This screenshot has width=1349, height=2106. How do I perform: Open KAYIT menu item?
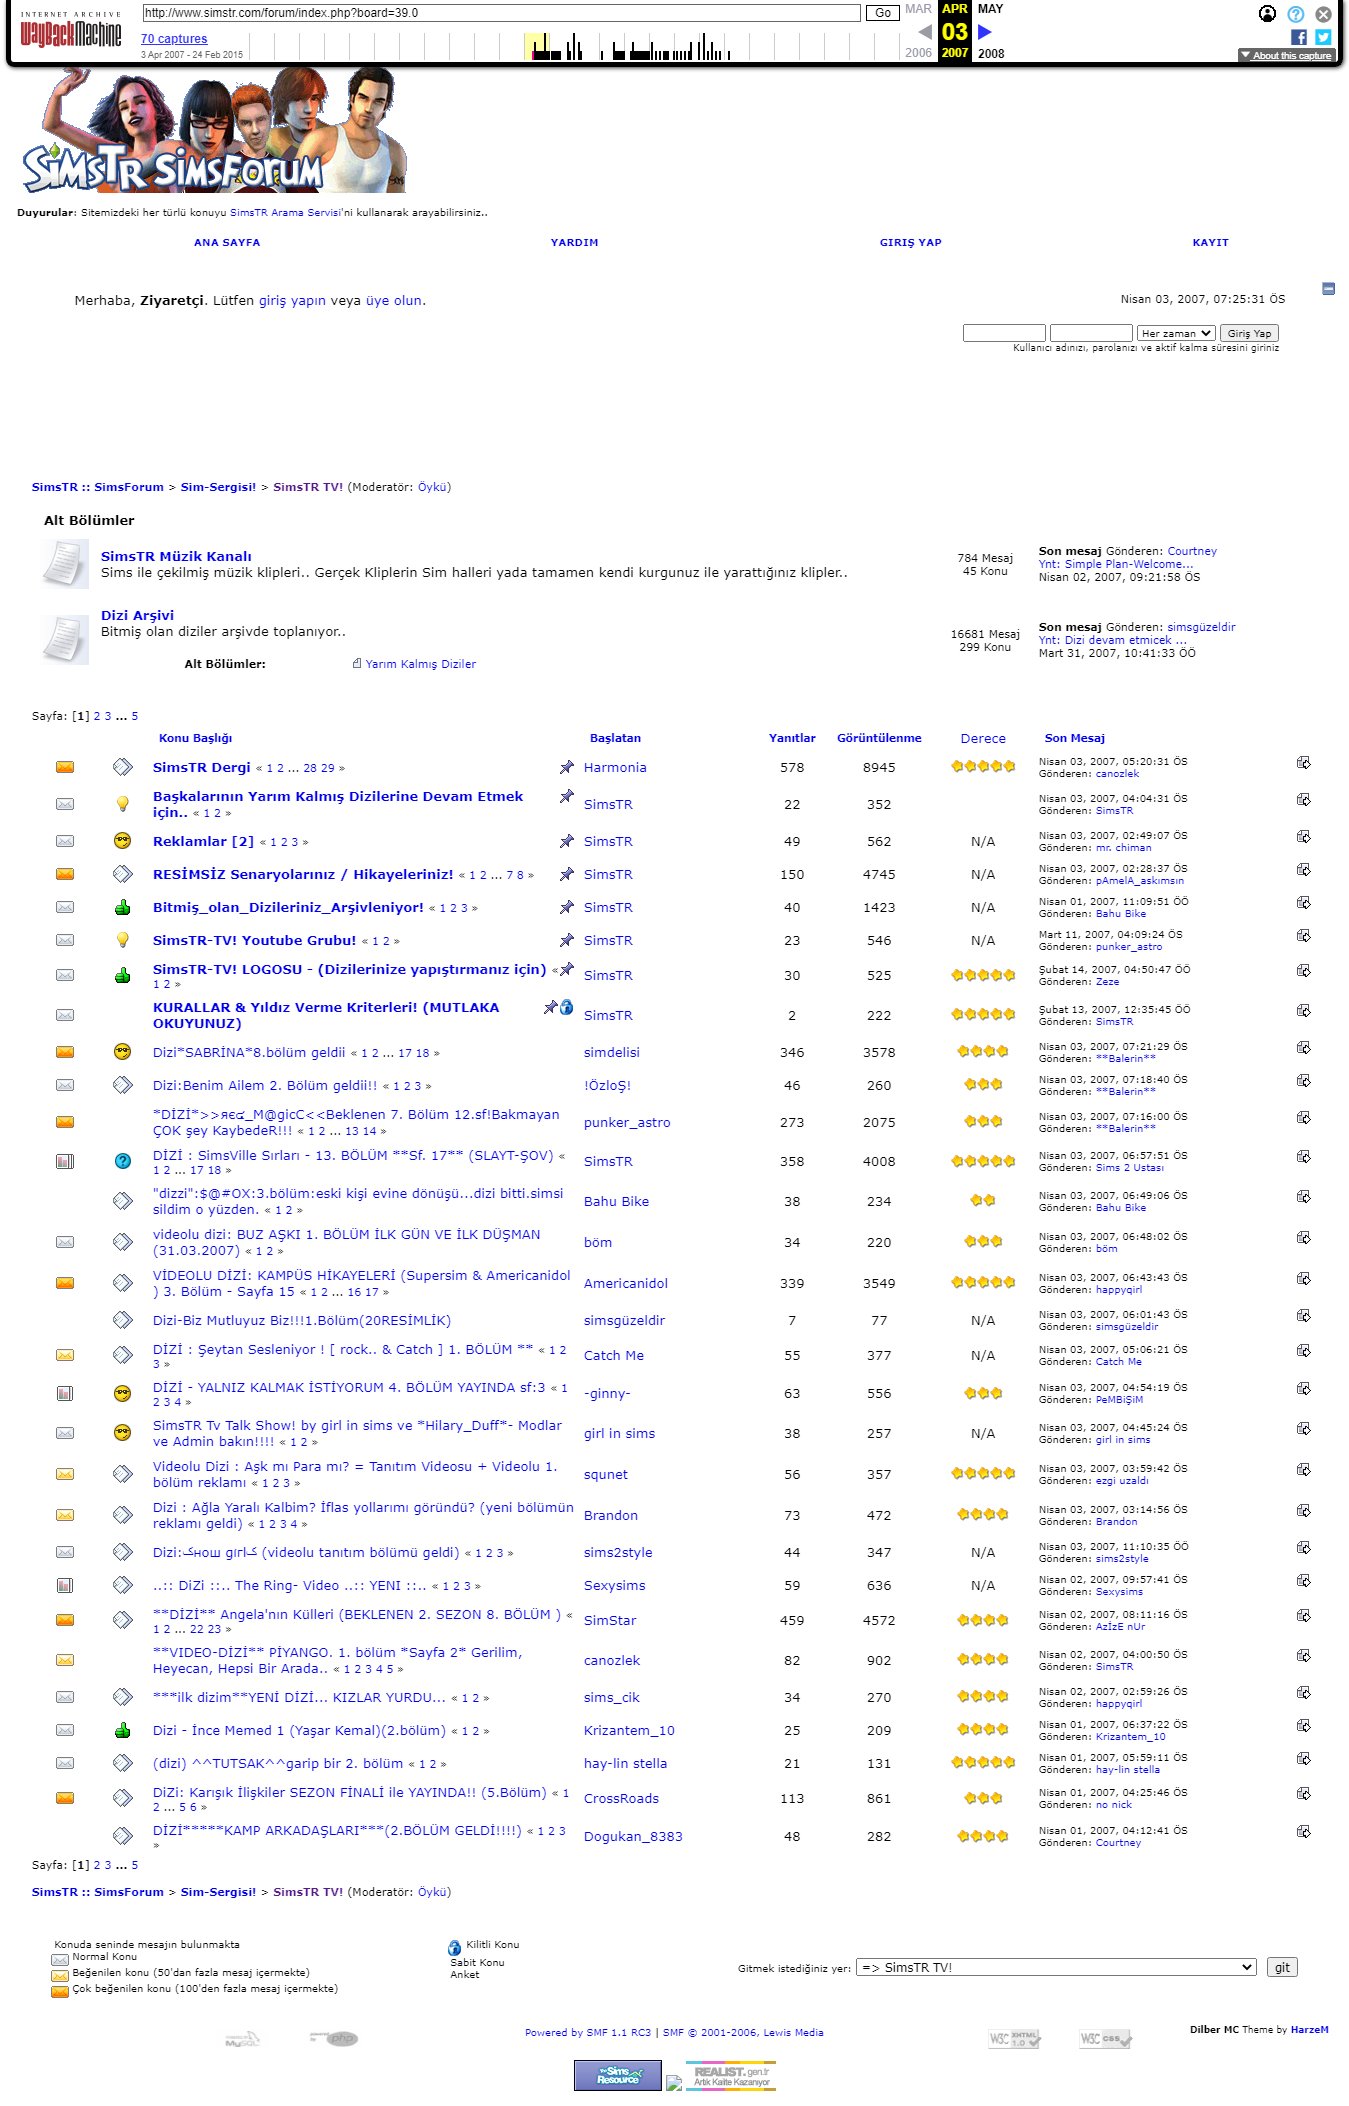tap(1210, 242)
